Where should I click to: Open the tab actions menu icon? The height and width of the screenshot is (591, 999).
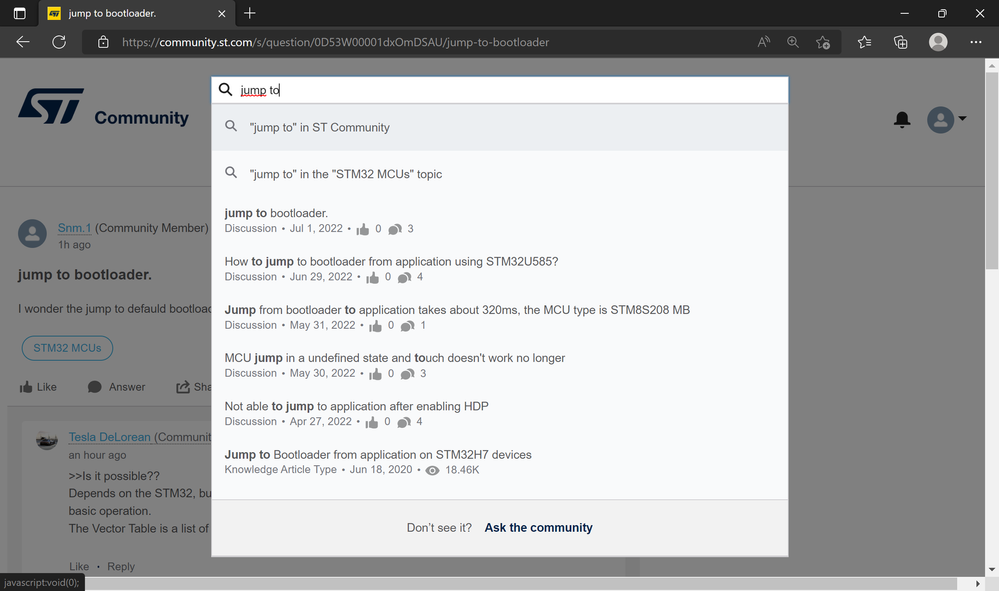20,13
